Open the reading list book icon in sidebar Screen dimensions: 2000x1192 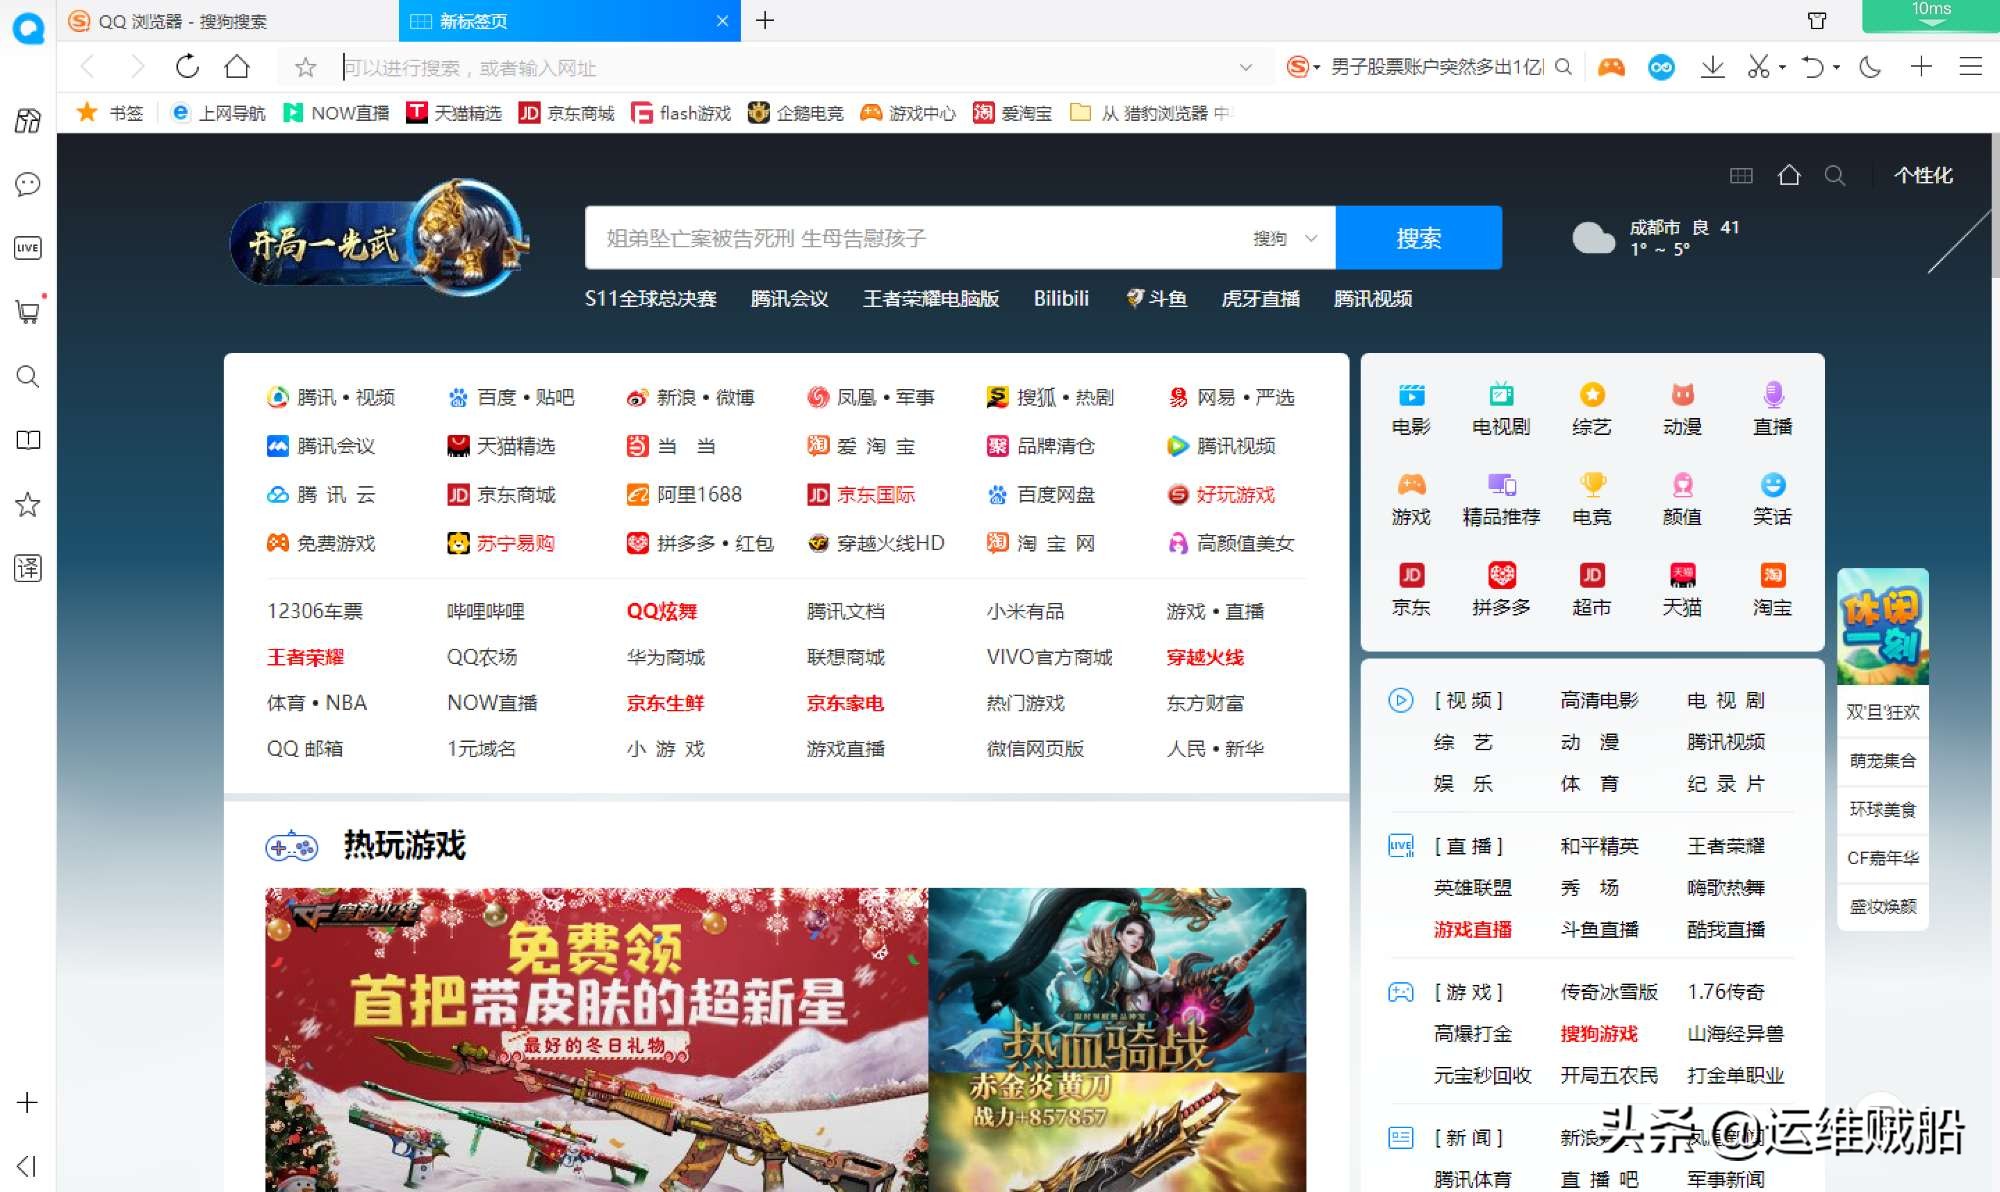[x=27, y=440]
